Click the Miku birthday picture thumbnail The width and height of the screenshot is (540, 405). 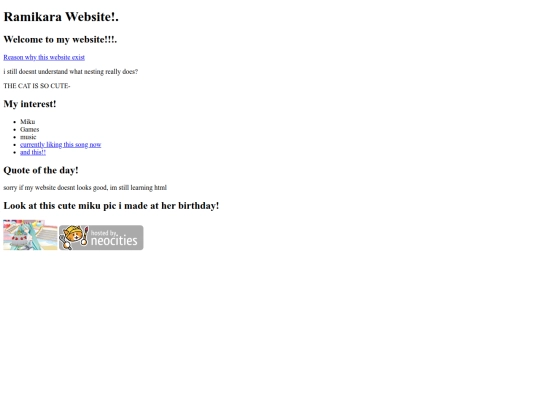(x=30, y=235)
